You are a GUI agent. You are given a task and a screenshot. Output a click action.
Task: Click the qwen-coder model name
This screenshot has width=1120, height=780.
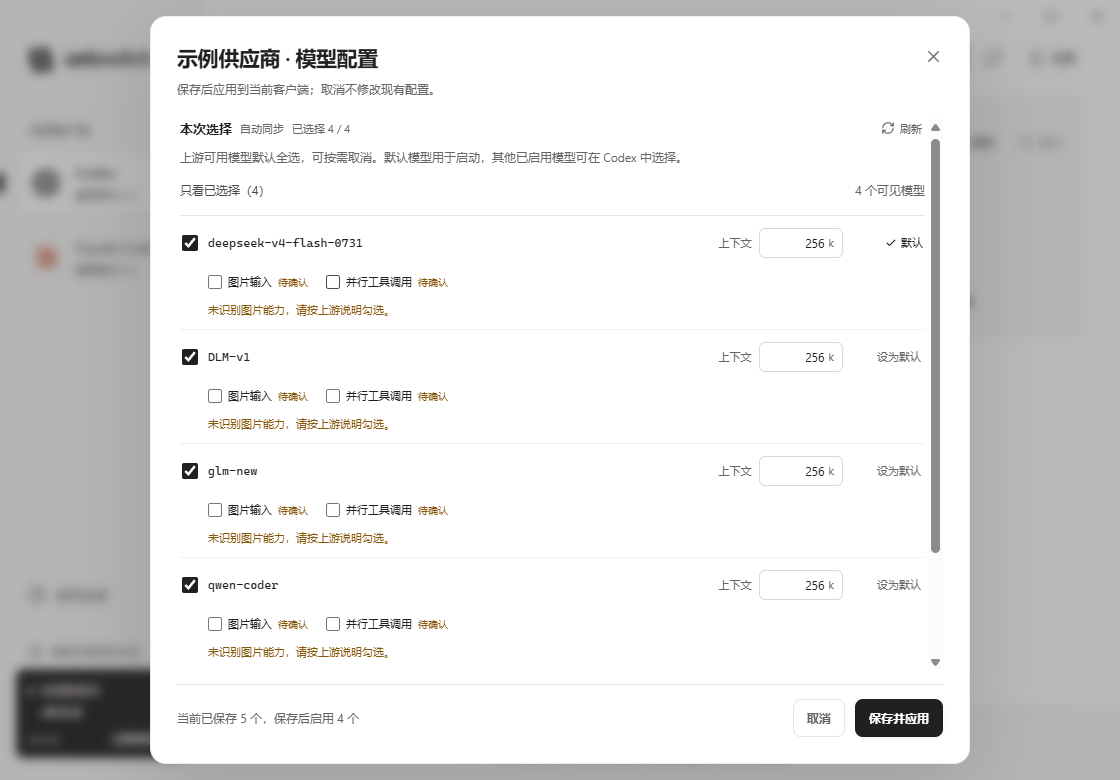click(x=243, y=585)
